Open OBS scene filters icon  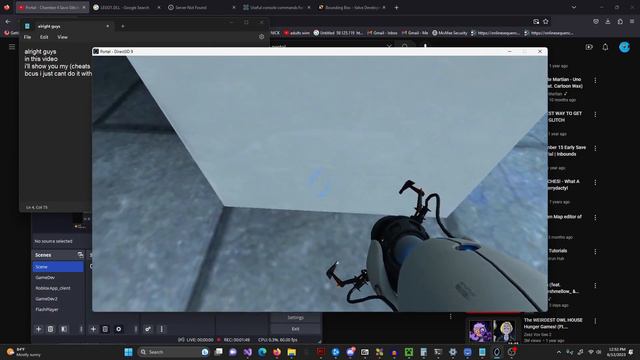(64, 329)
